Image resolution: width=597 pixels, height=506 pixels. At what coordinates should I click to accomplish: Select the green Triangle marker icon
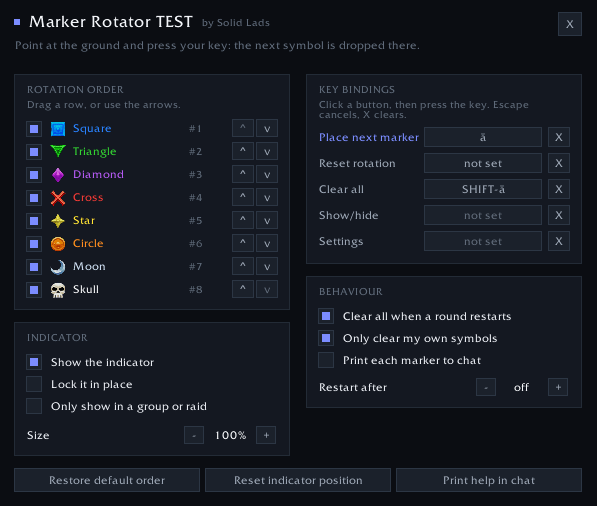click(58, 152)
